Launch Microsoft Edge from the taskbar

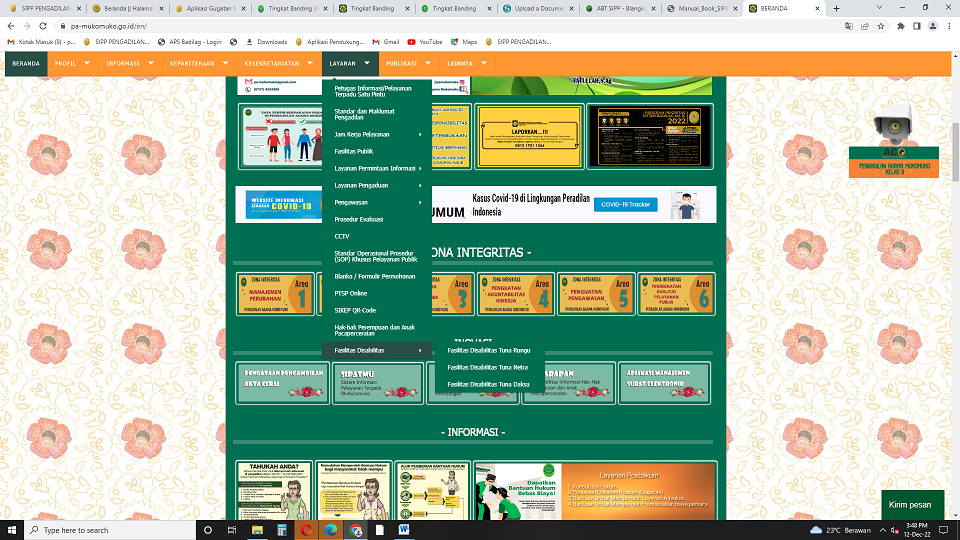[331, 529]
